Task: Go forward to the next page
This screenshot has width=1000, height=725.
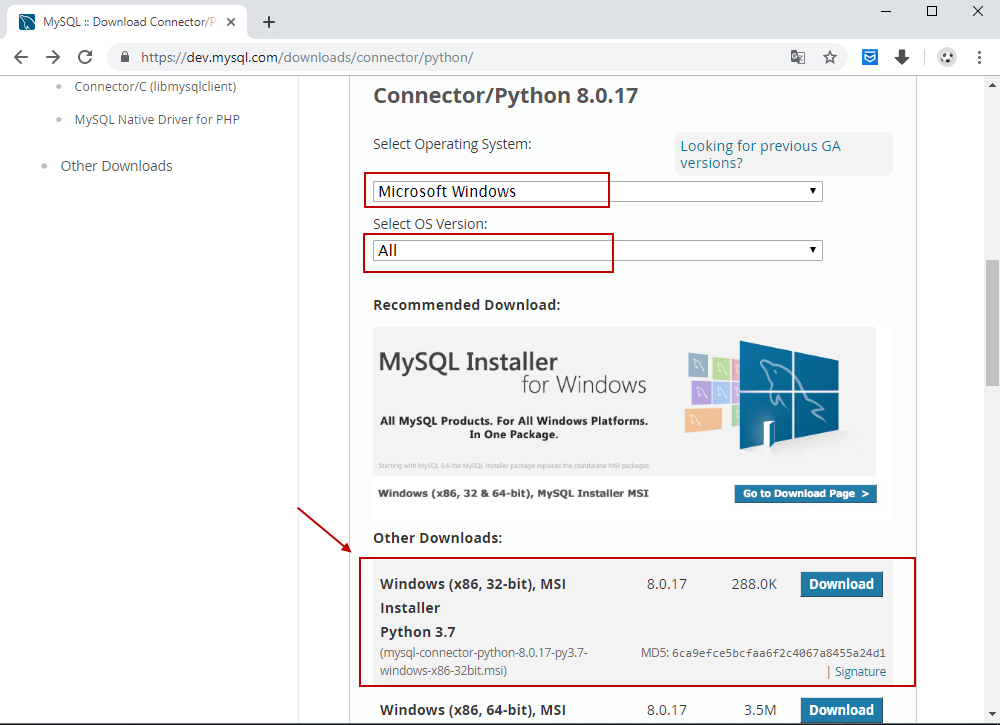Action: [53, 57]
